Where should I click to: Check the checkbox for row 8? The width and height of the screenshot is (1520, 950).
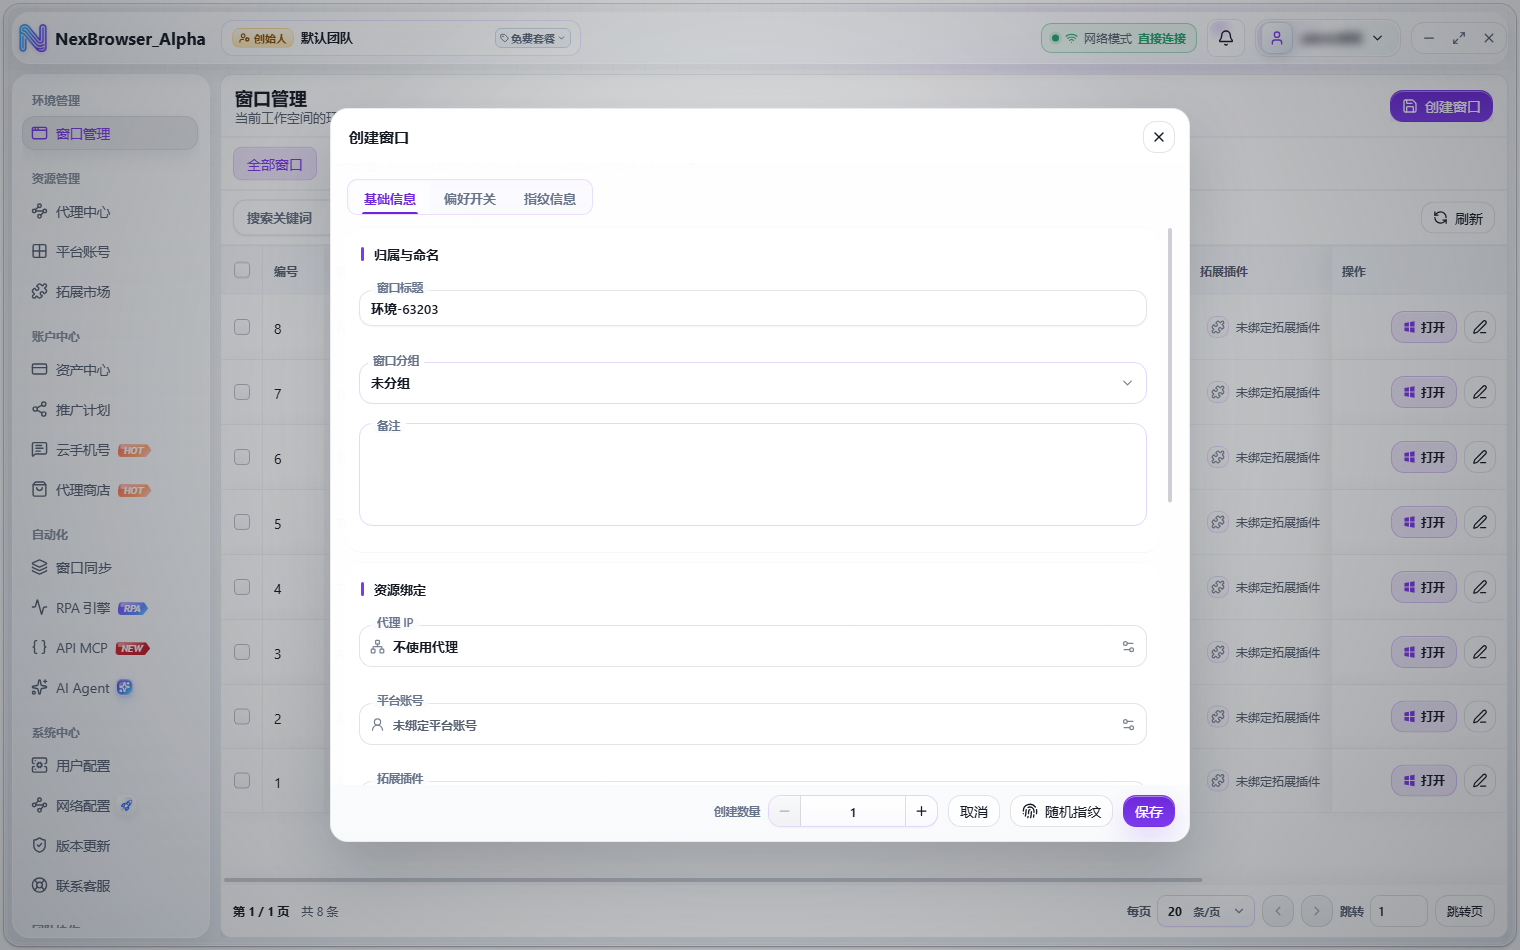(242, 327)
